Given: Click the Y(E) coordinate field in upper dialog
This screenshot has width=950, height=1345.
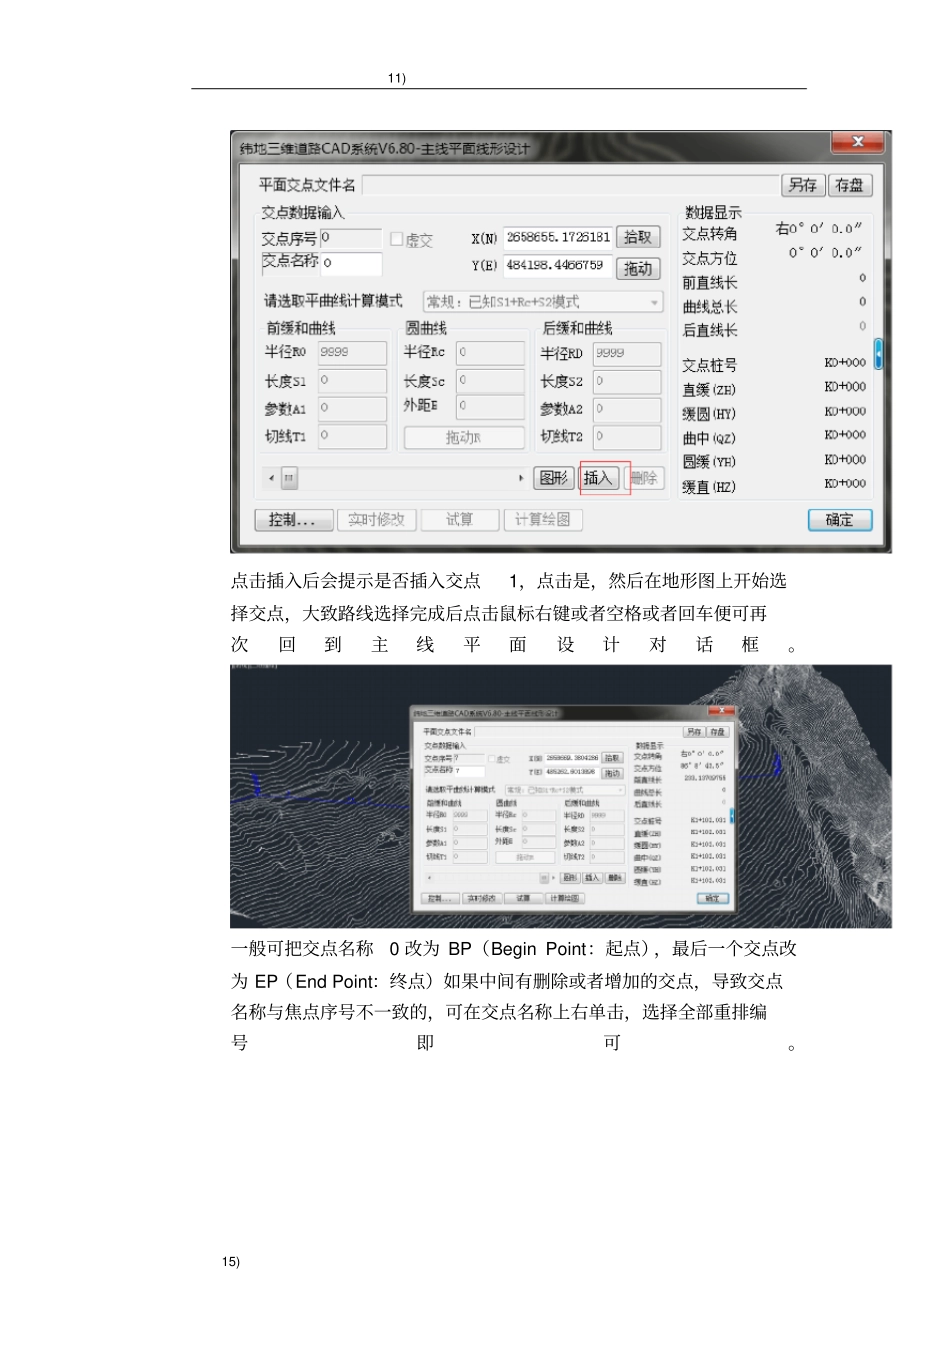Looking at the screenshot, I should [x=557, y=266].
